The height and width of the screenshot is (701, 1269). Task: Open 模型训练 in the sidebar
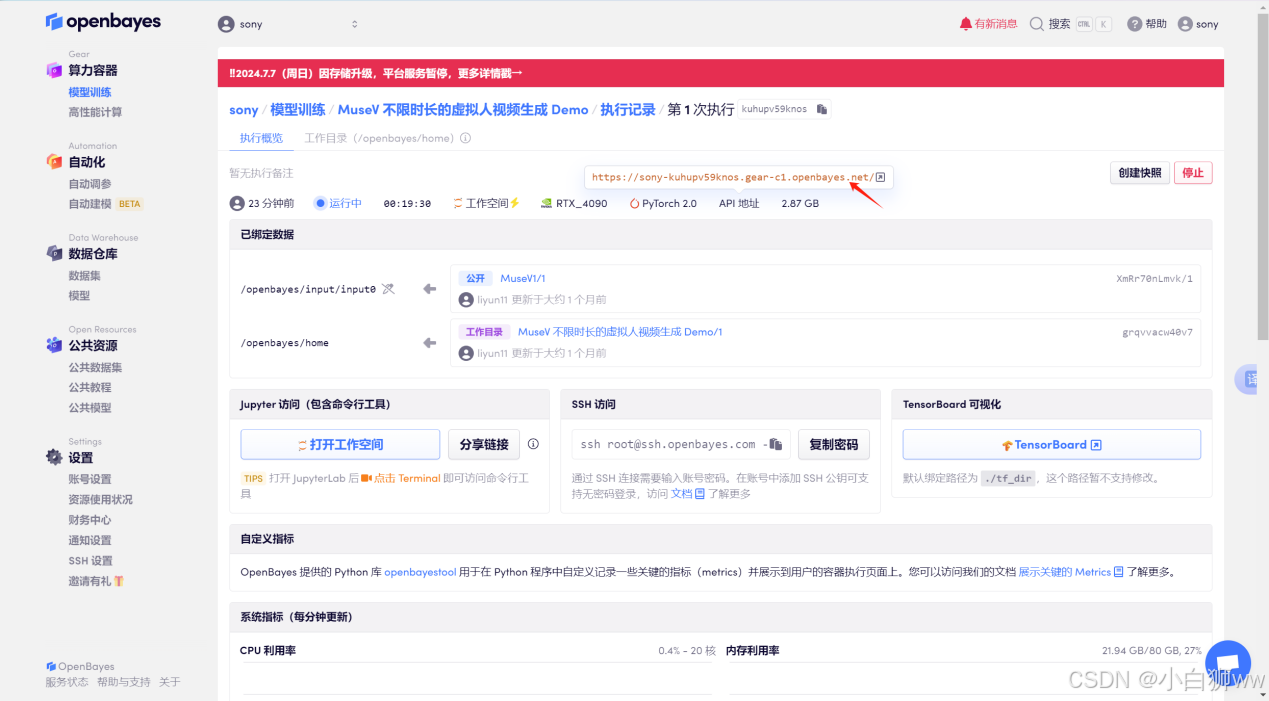[90, 92]
